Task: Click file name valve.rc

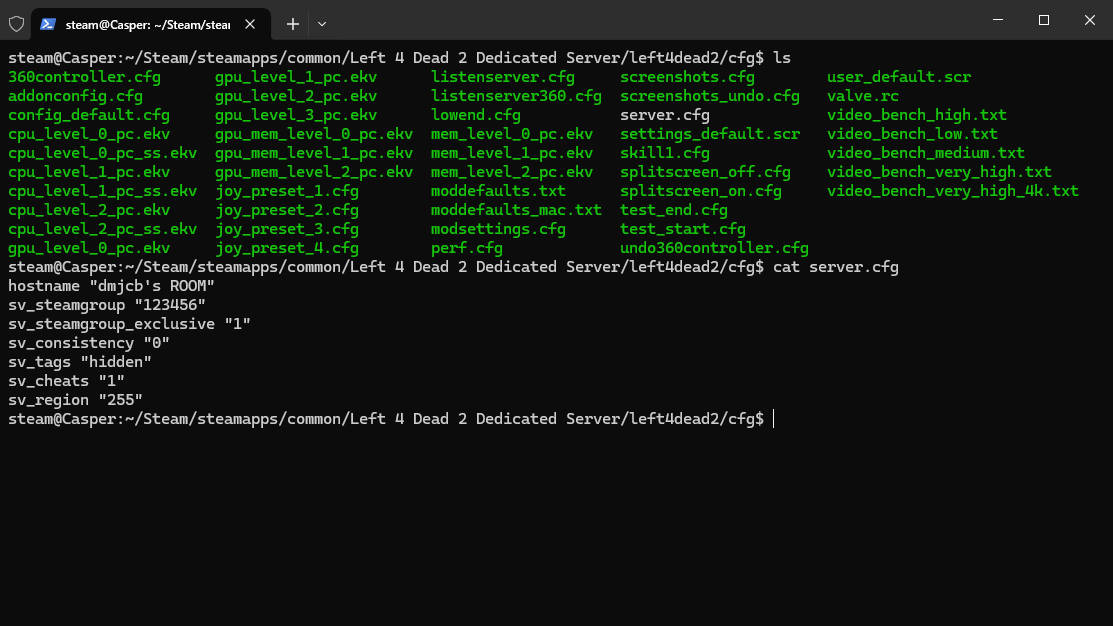Action: point(862,96)
